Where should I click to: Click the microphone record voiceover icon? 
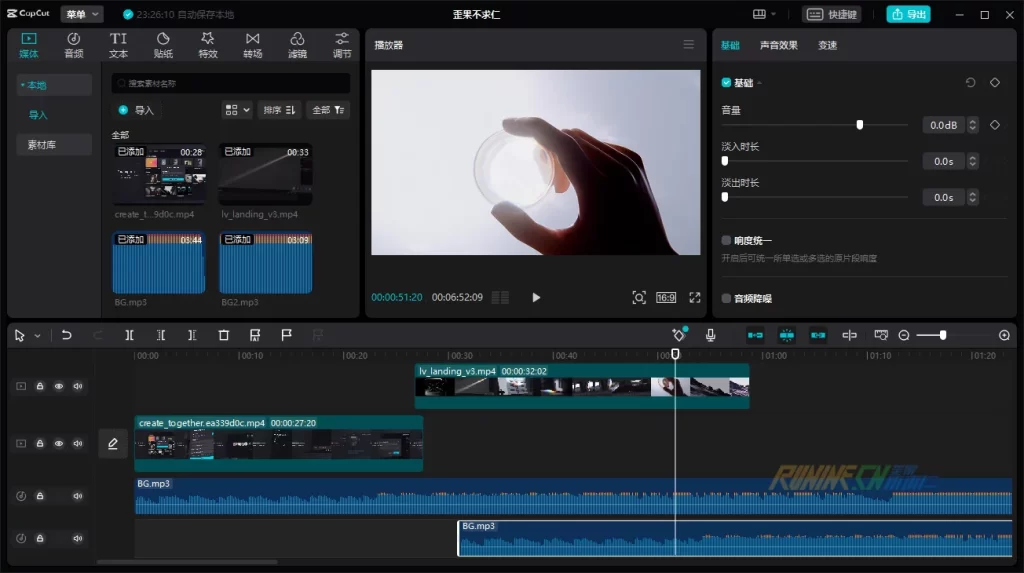710,336
